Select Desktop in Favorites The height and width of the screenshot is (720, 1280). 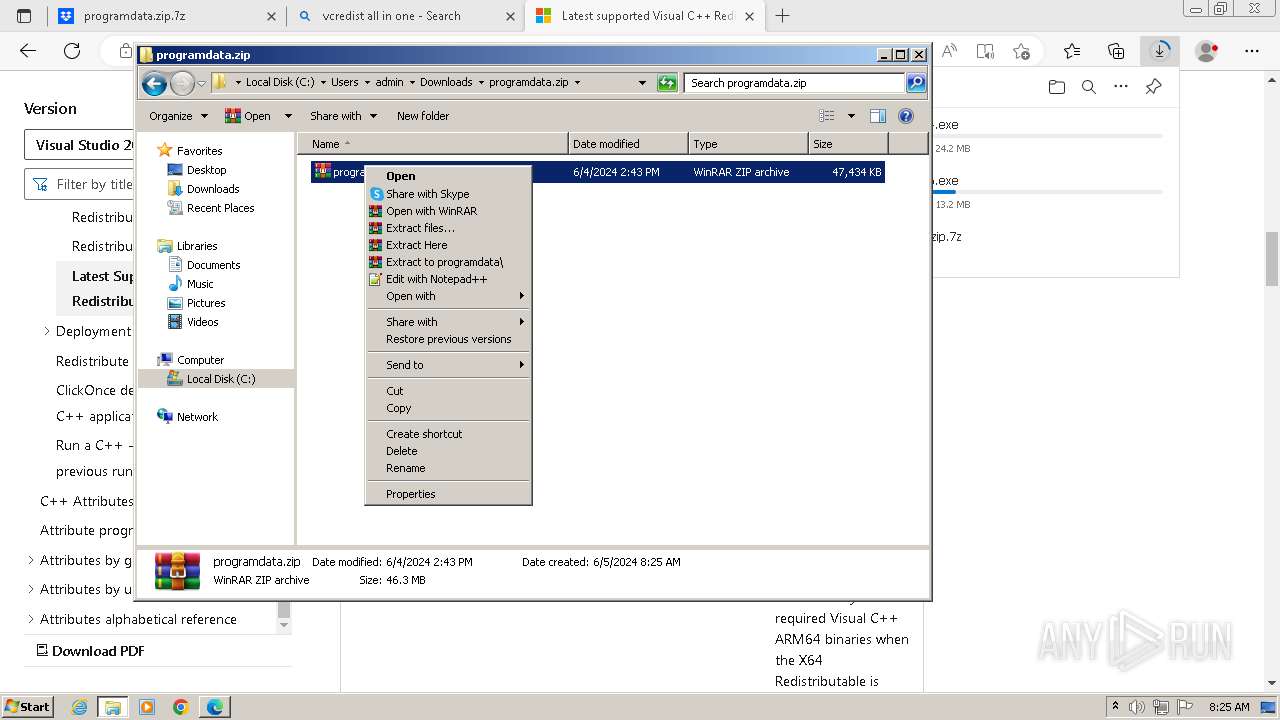point(206,170)
